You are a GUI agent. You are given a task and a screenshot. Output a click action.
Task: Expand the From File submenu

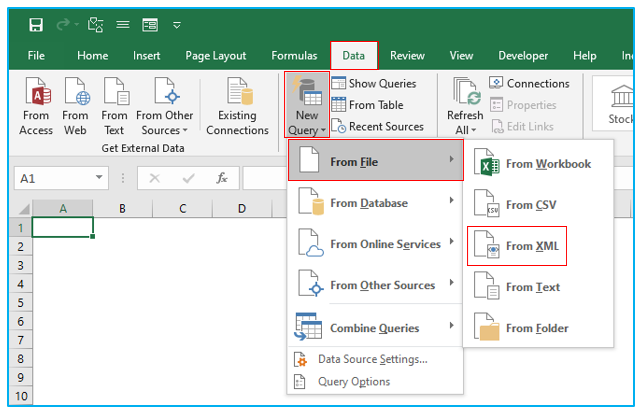coord(376,160)
